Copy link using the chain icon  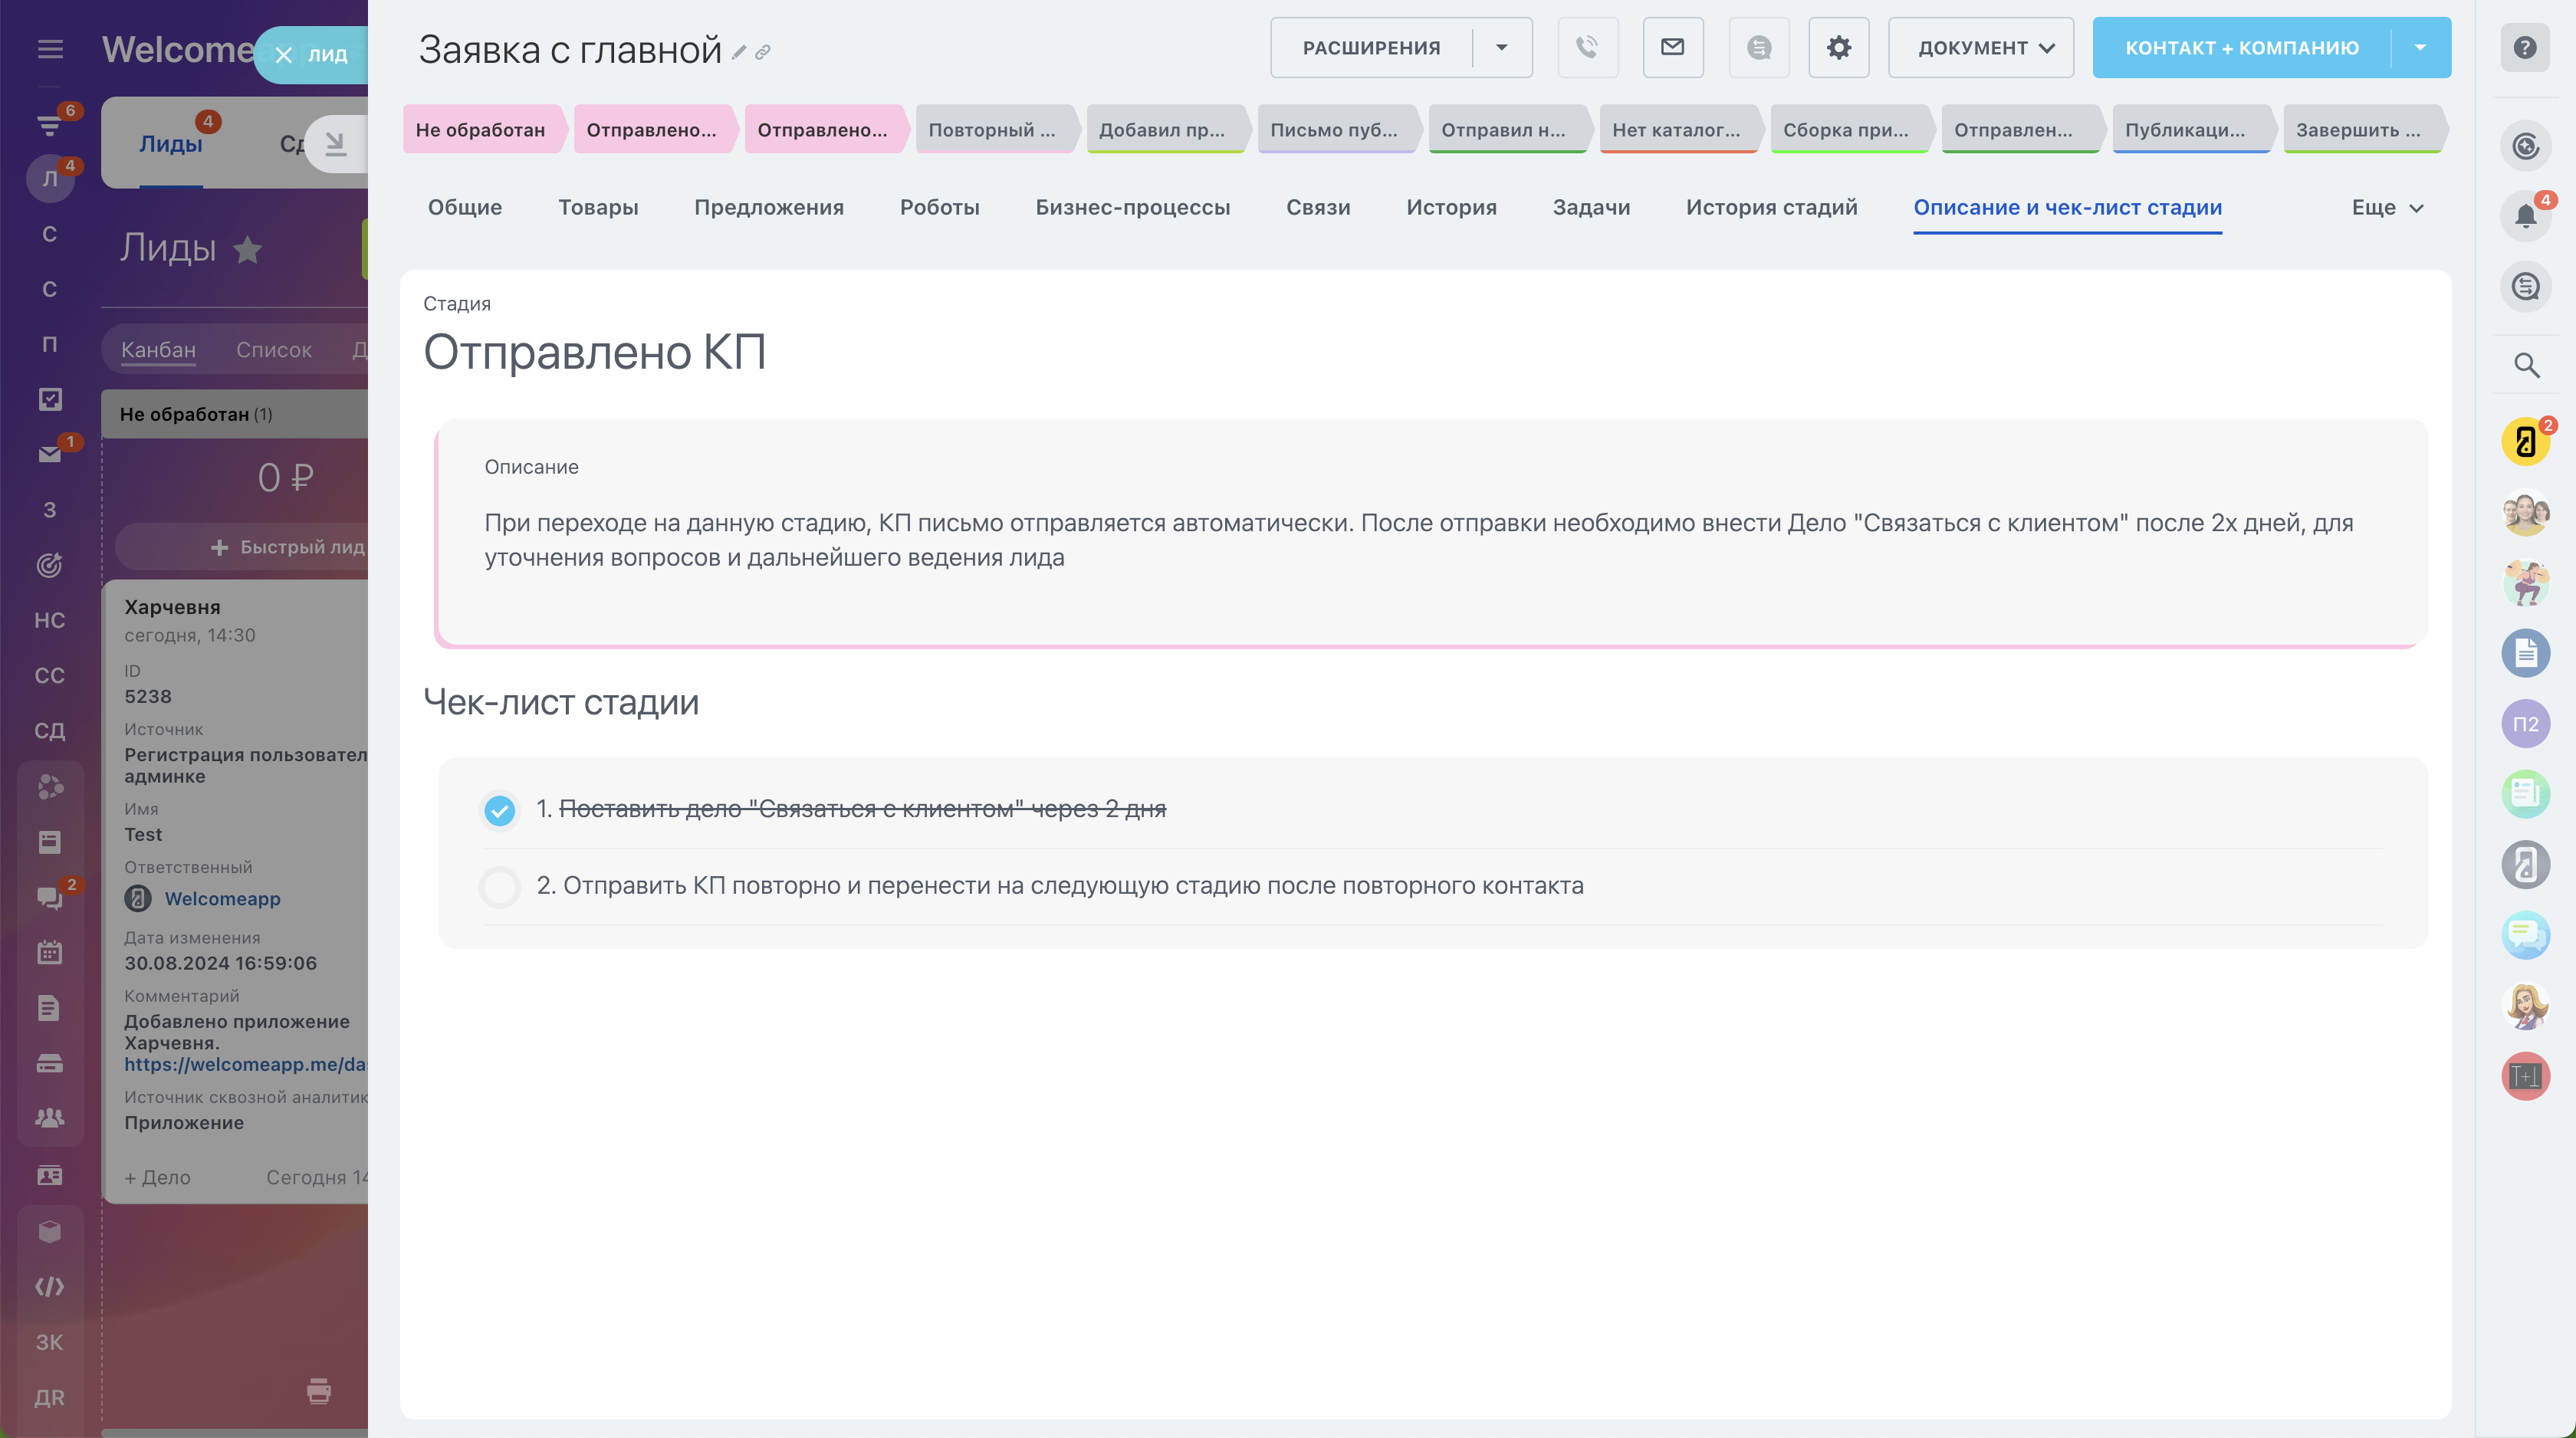pos(763,52)
